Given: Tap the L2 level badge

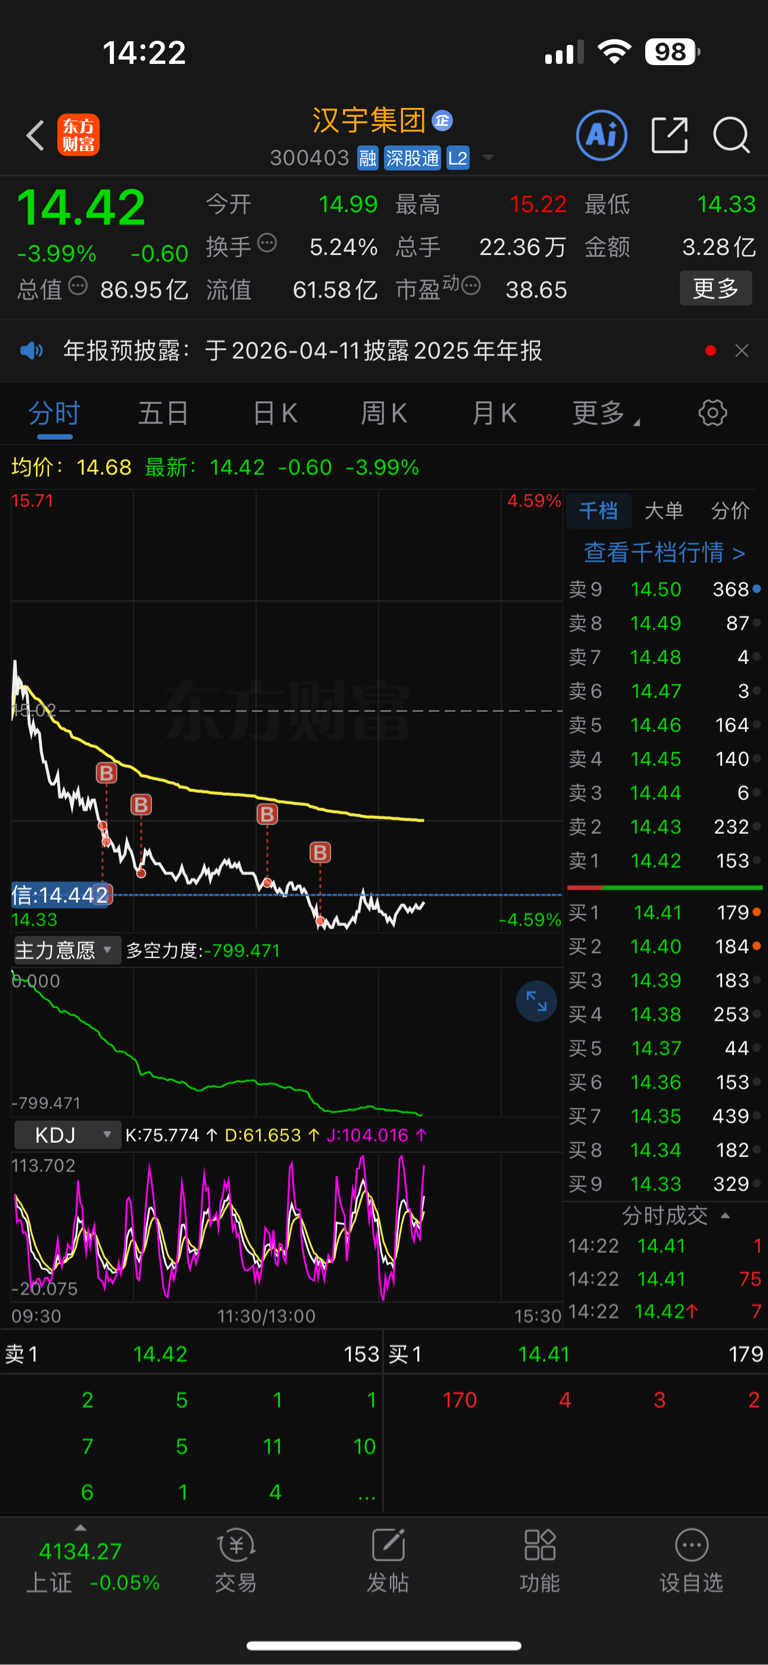Looking at the screenshot, I should point(458,158).
